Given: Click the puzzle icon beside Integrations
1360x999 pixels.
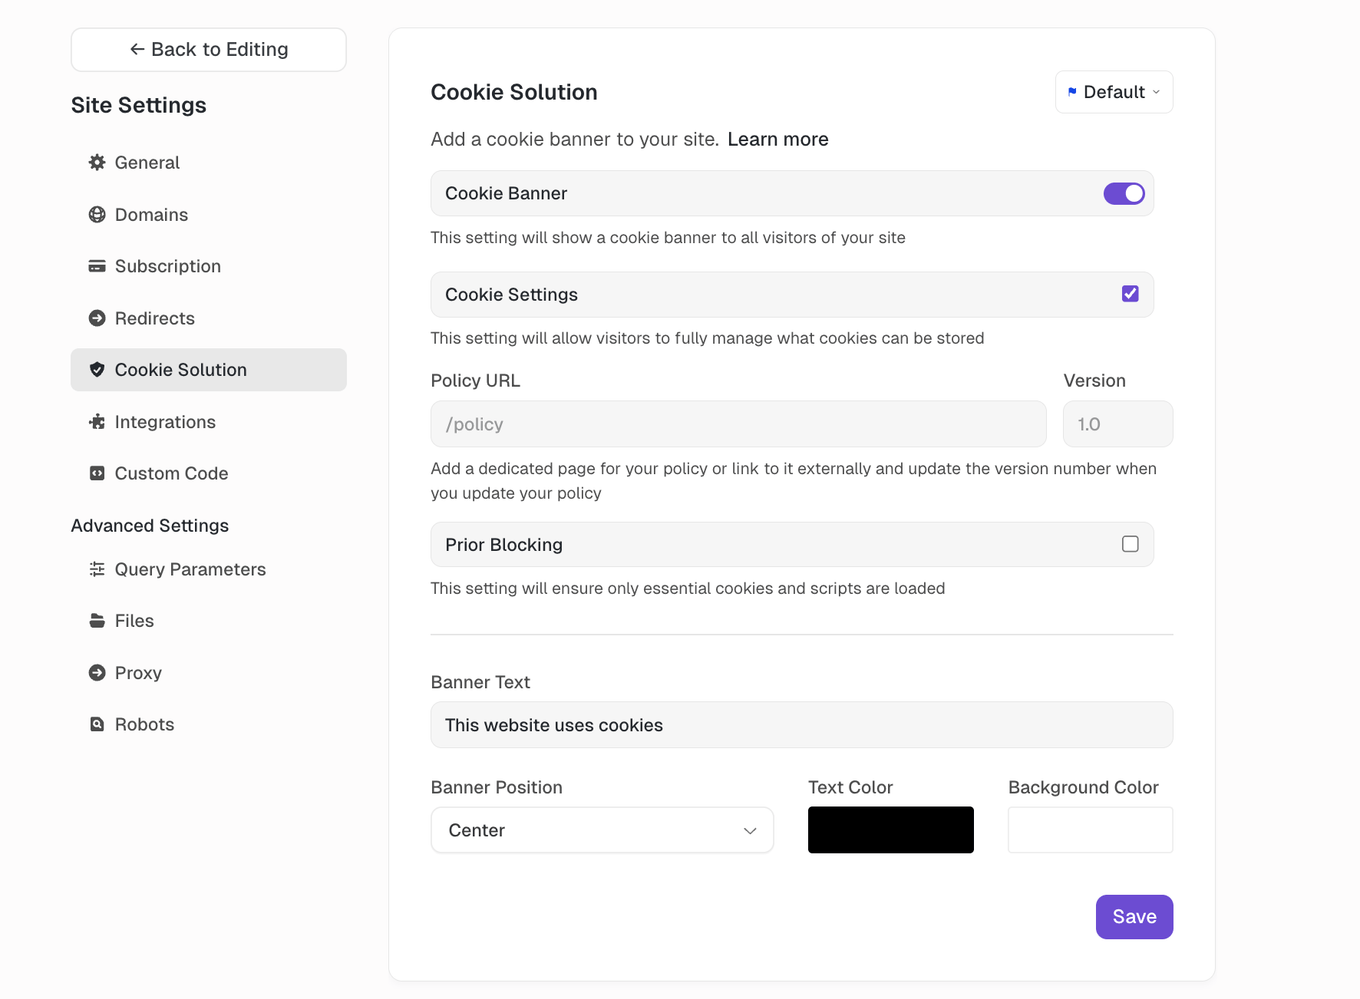Looking at the screenshot, I should (97, 422).
